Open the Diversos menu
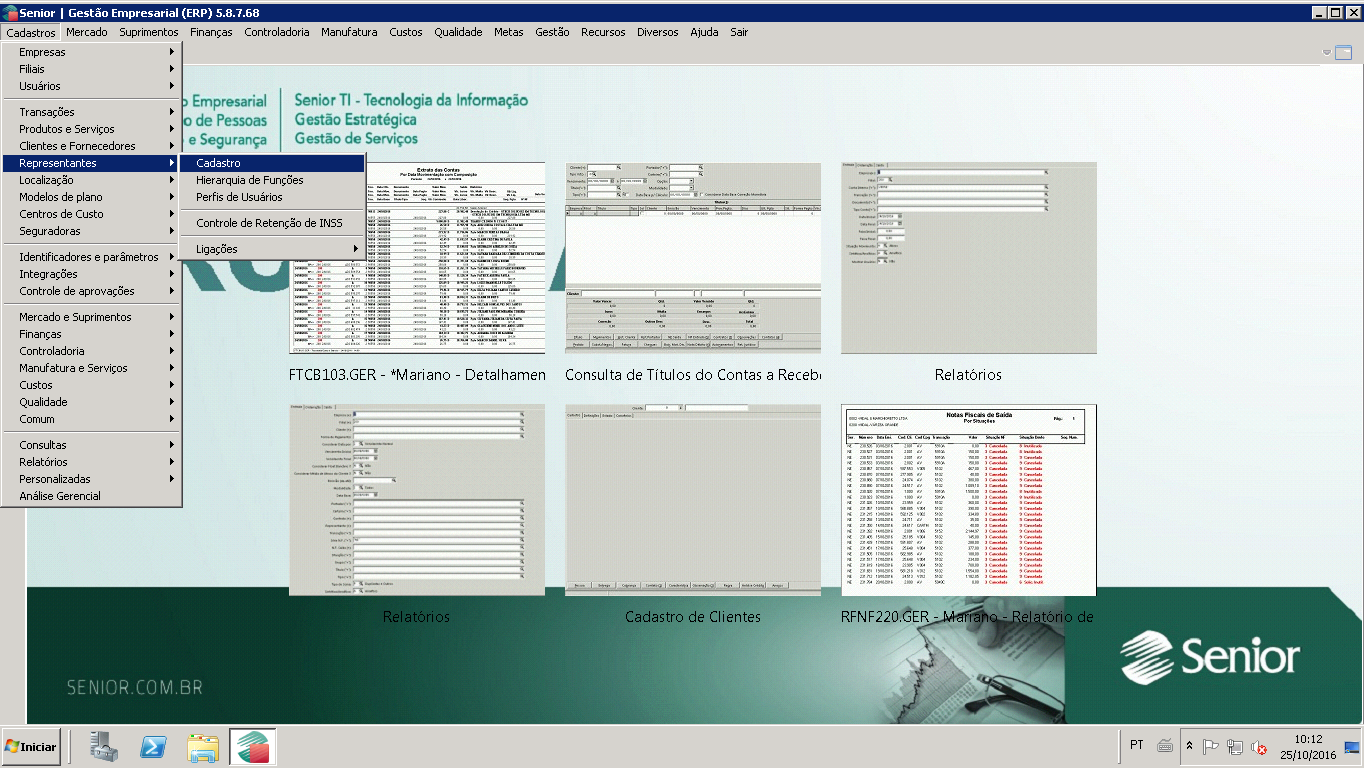This screenshot has width=1364, height=768. (658, 32)
